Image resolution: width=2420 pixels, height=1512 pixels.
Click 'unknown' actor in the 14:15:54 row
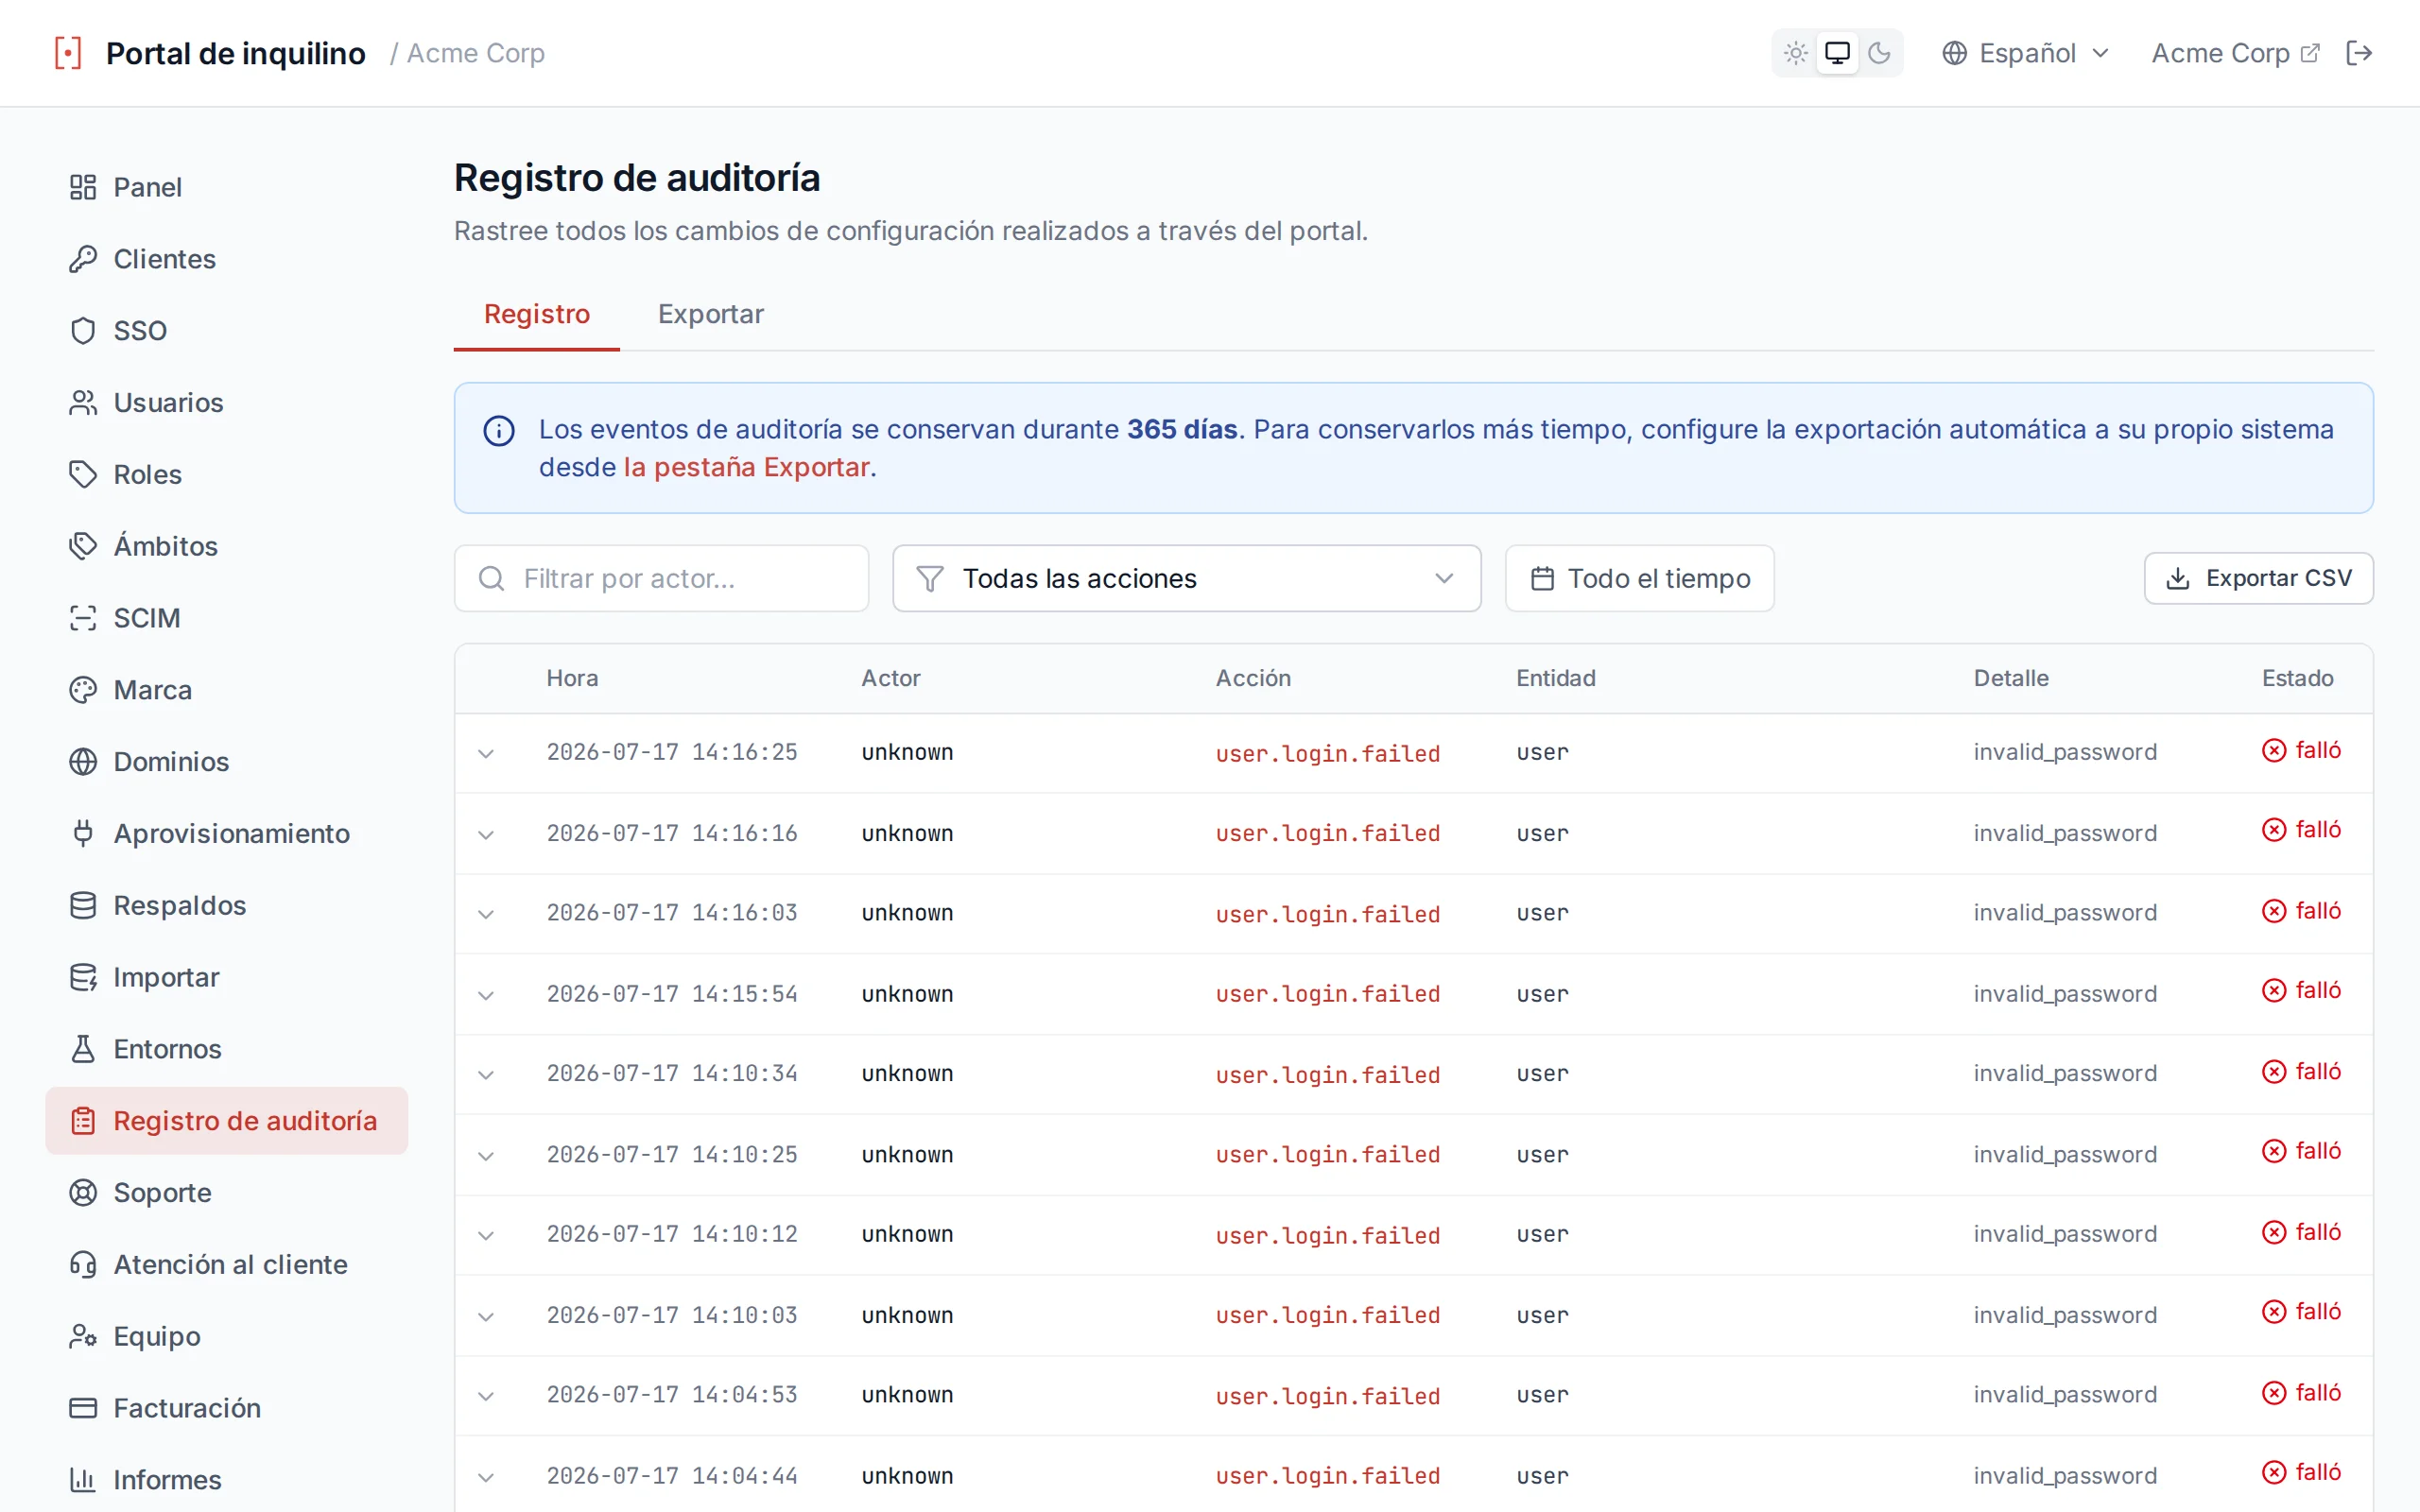coord(907,995)
